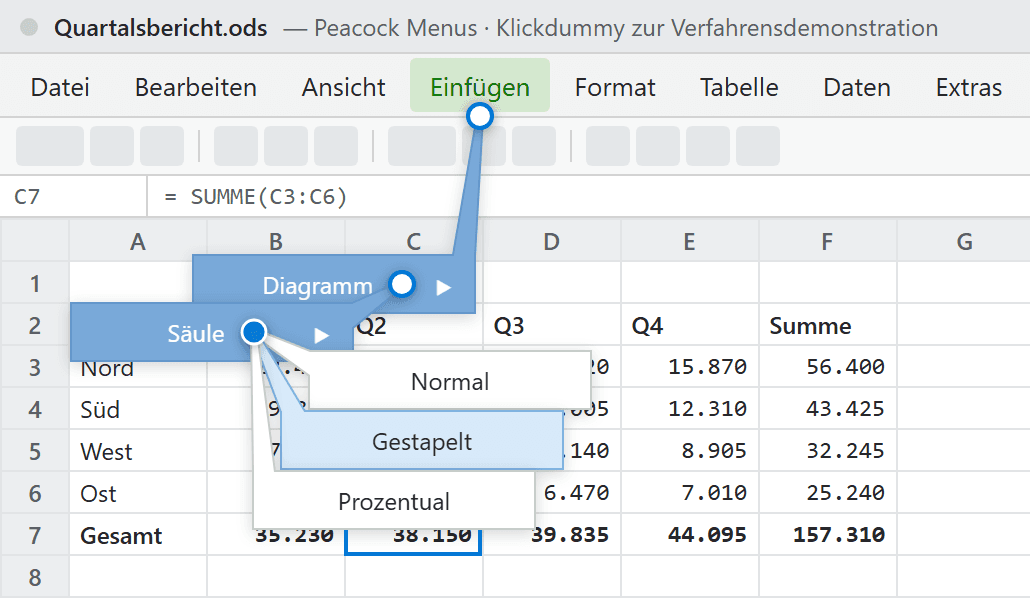Click the cell showing 8.905

690,451
